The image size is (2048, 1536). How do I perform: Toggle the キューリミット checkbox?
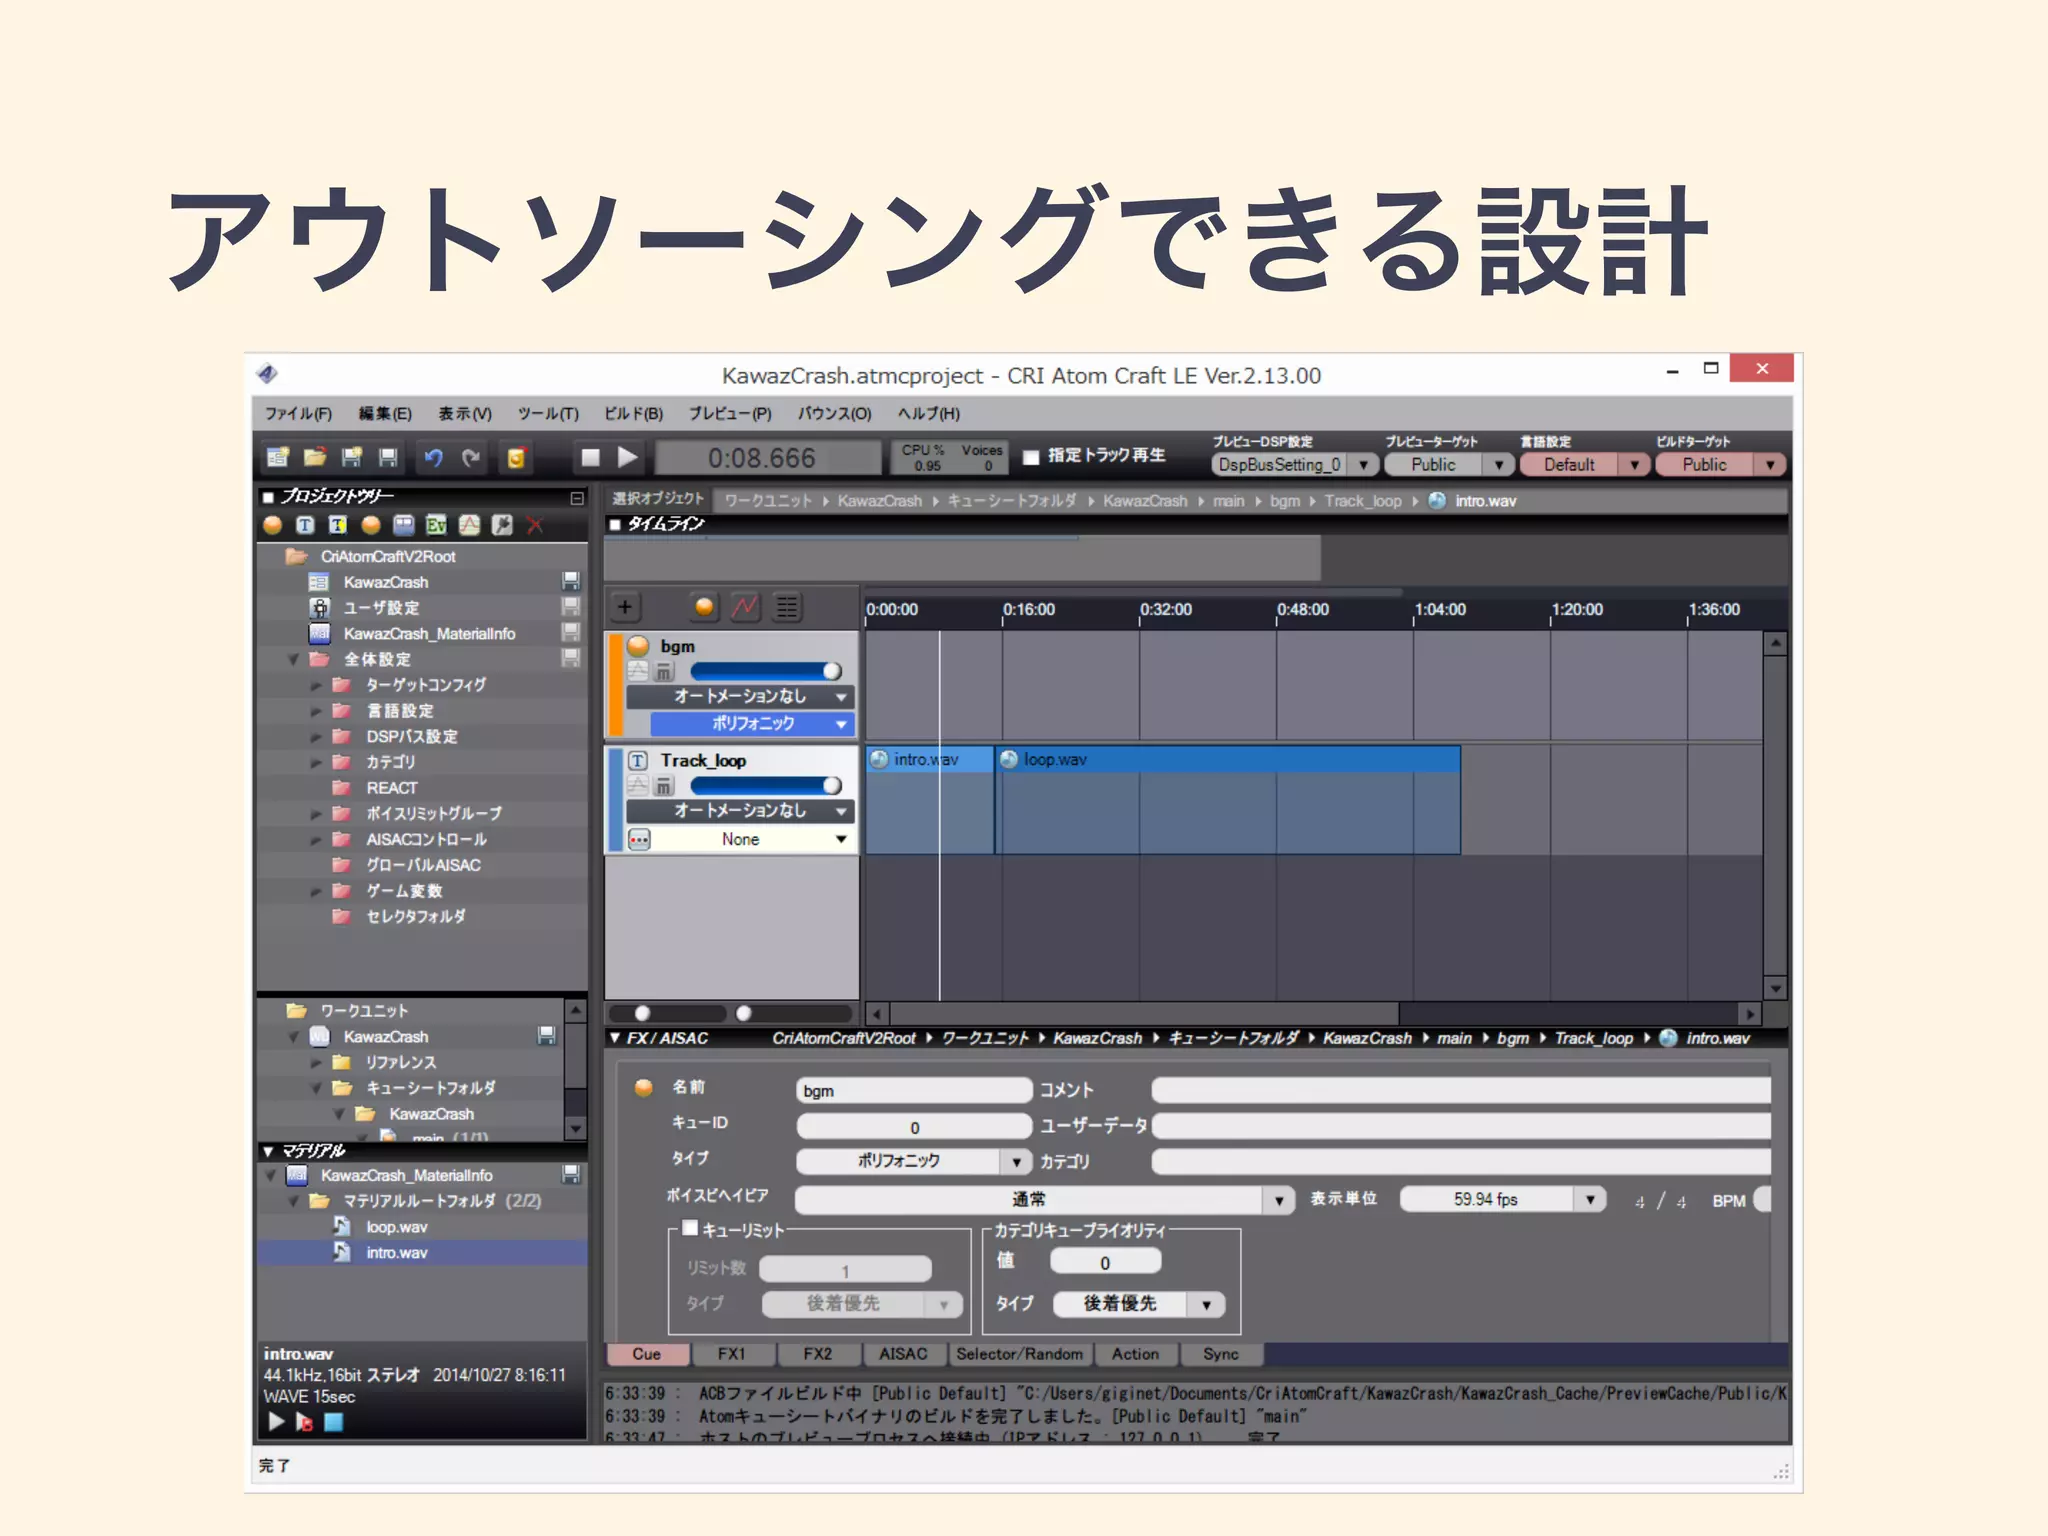pyautogui.click(x=690, y=1229)
